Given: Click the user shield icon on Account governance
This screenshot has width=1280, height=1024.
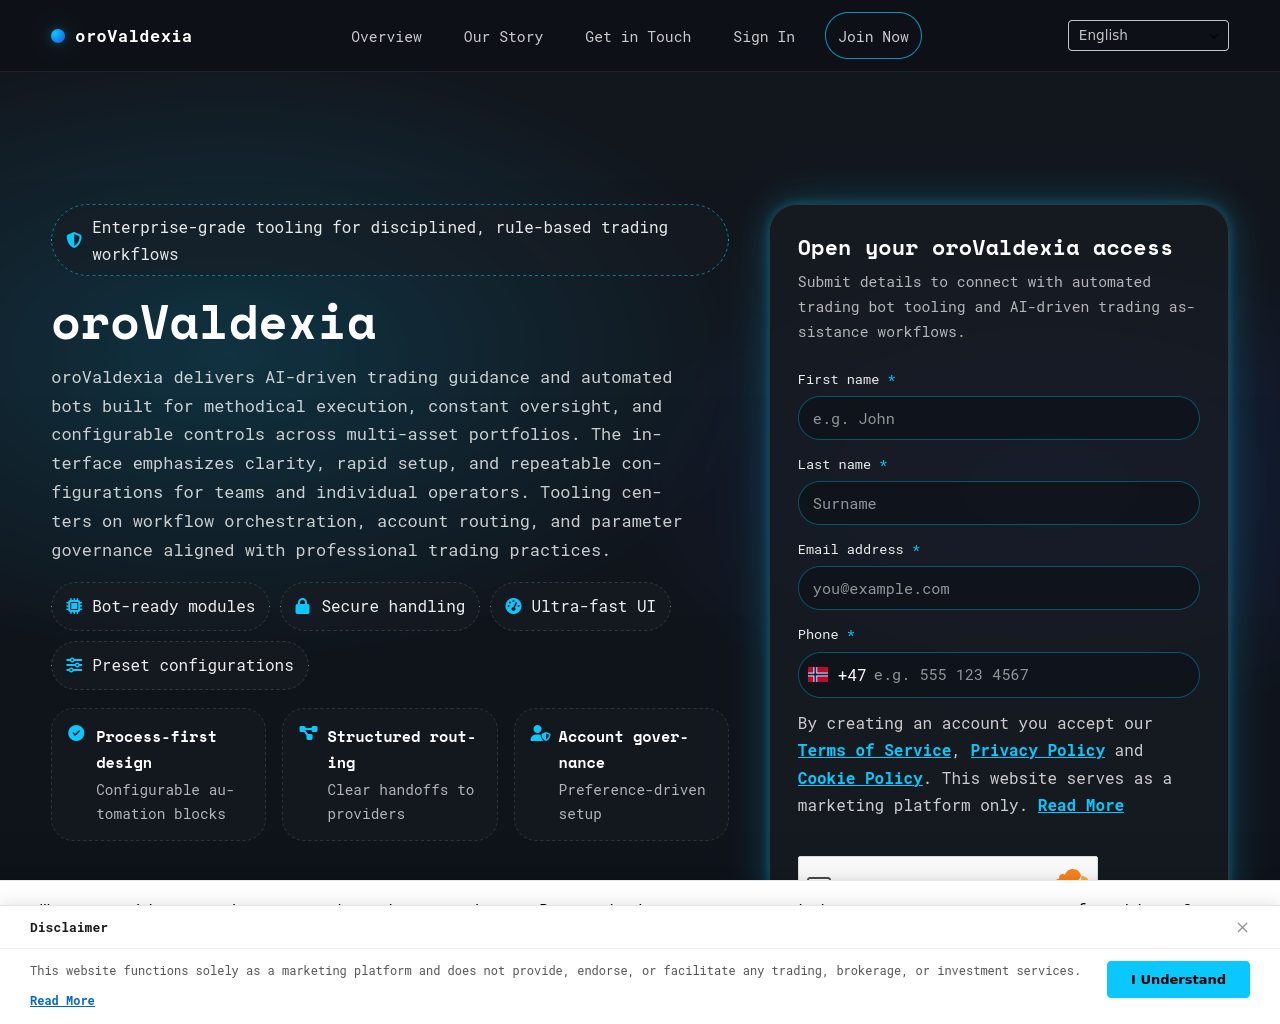Looking at the screenshot, I should pyautogui.click(x=540, y=733).
